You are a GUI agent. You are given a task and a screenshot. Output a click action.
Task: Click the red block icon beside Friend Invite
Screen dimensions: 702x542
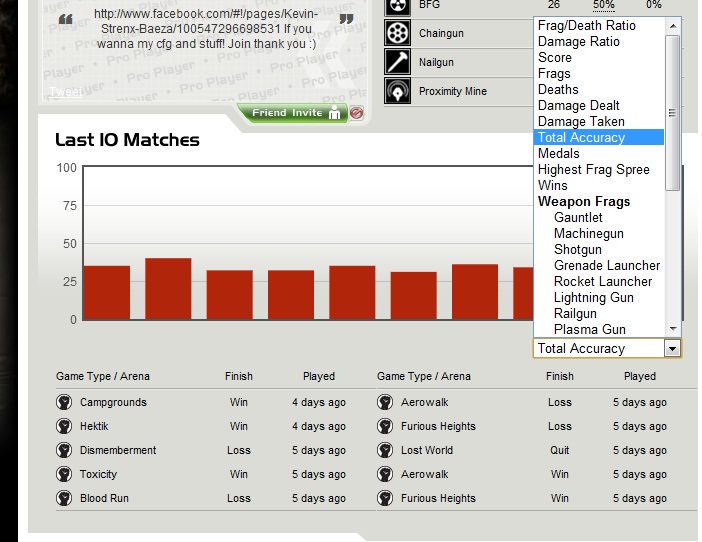pyautogui.click(x=356, y=113)
